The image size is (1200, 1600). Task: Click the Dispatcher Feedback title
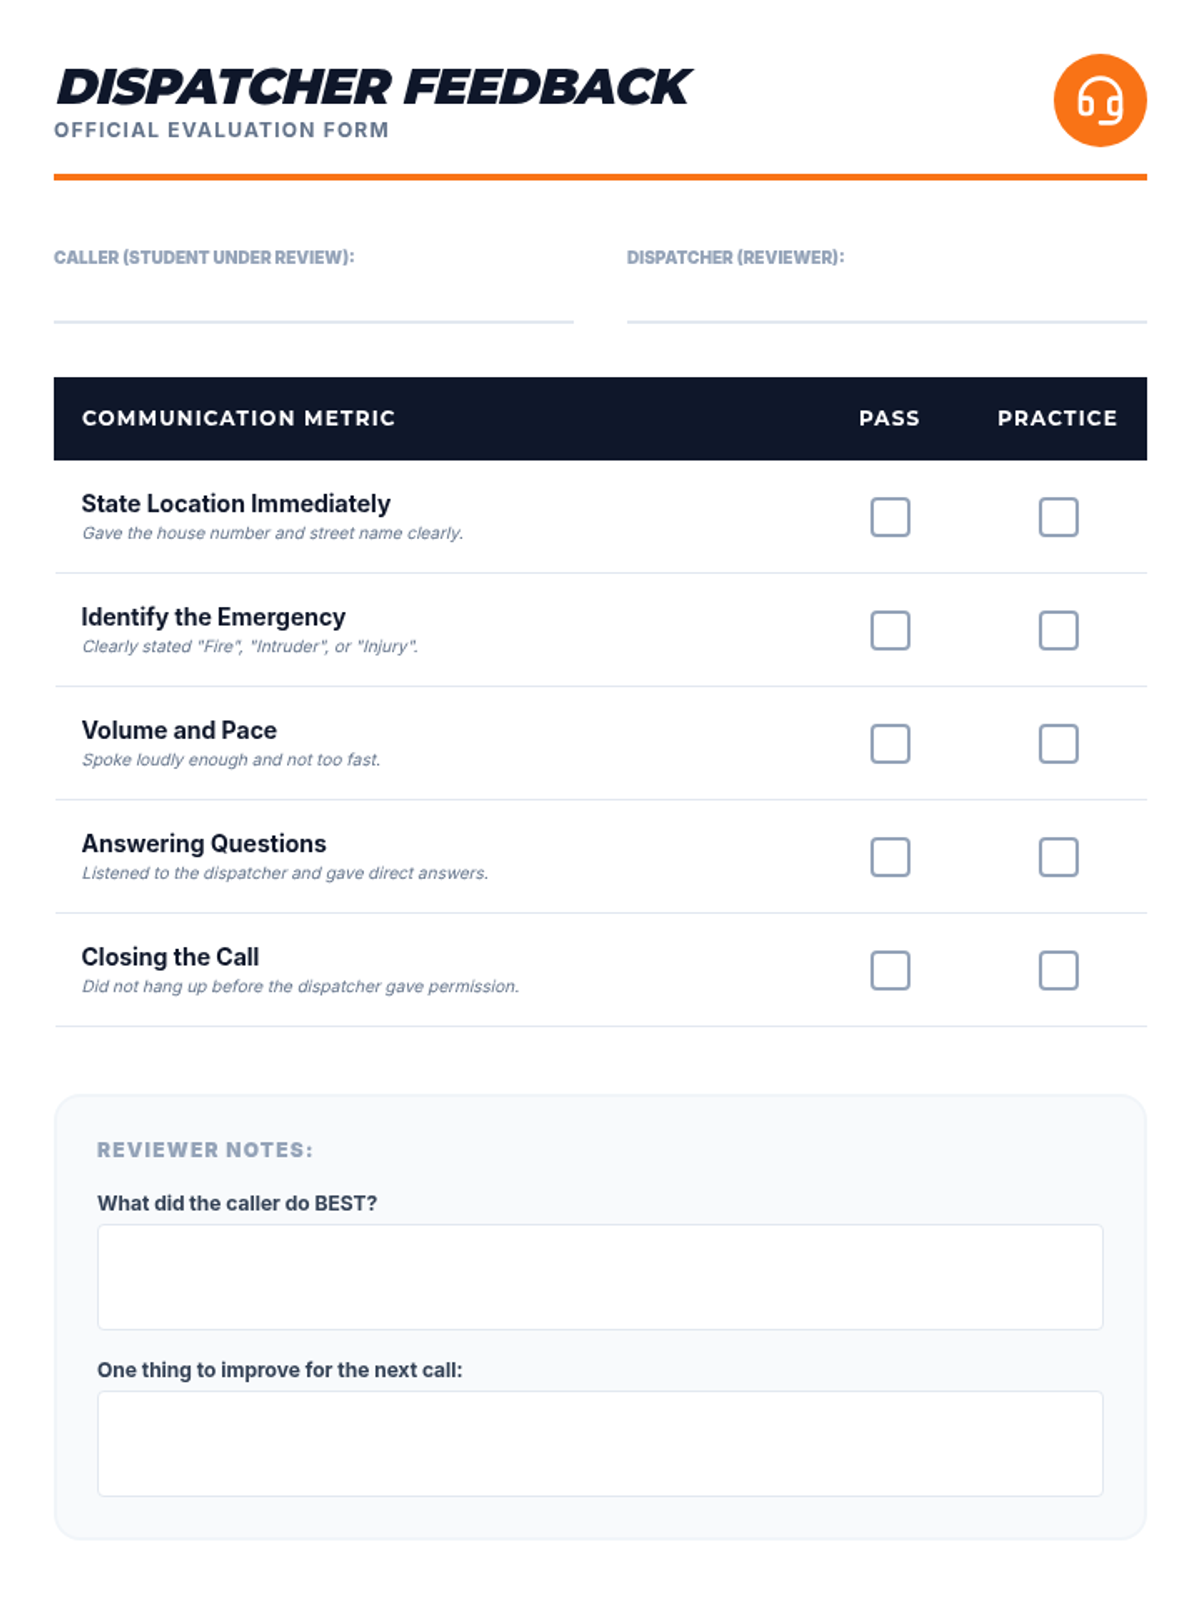point(372,87)
